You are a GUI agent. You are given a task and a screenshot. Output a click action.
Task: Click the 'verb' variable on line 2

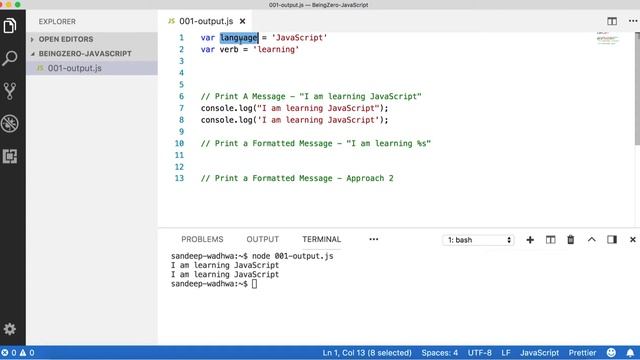click(229, 49)
